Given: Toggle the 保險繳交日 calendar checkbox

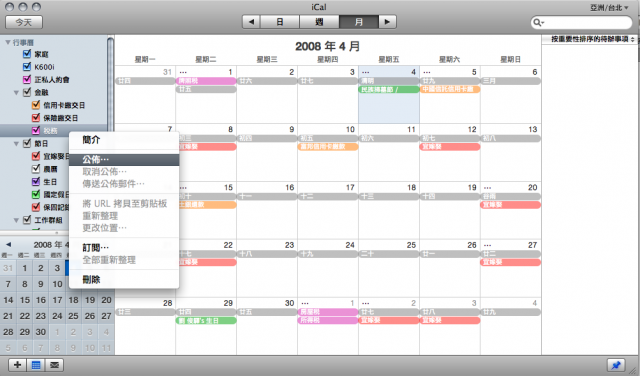Looking at the screenshot, I should coord(36,118).
